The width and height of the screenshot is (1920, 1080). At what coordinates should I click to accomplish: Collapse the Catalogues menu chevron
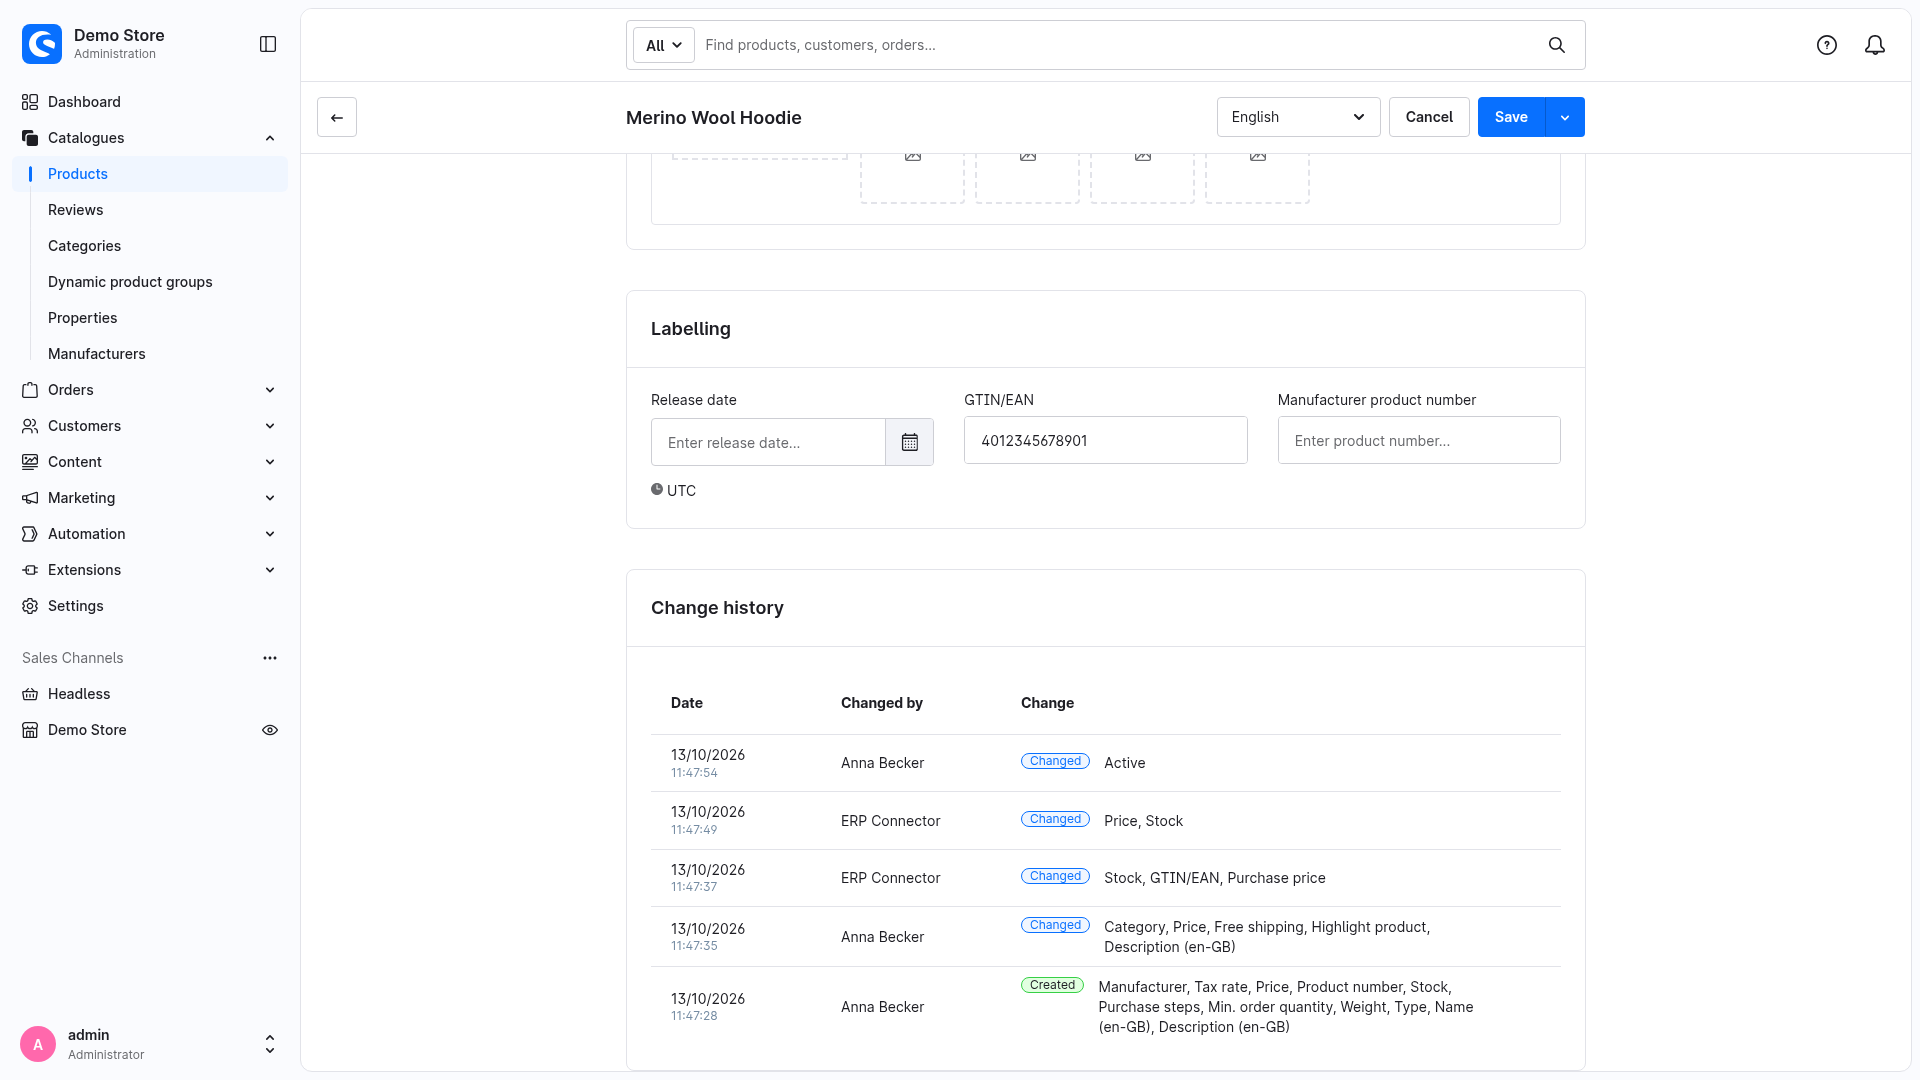click(270, 138)
